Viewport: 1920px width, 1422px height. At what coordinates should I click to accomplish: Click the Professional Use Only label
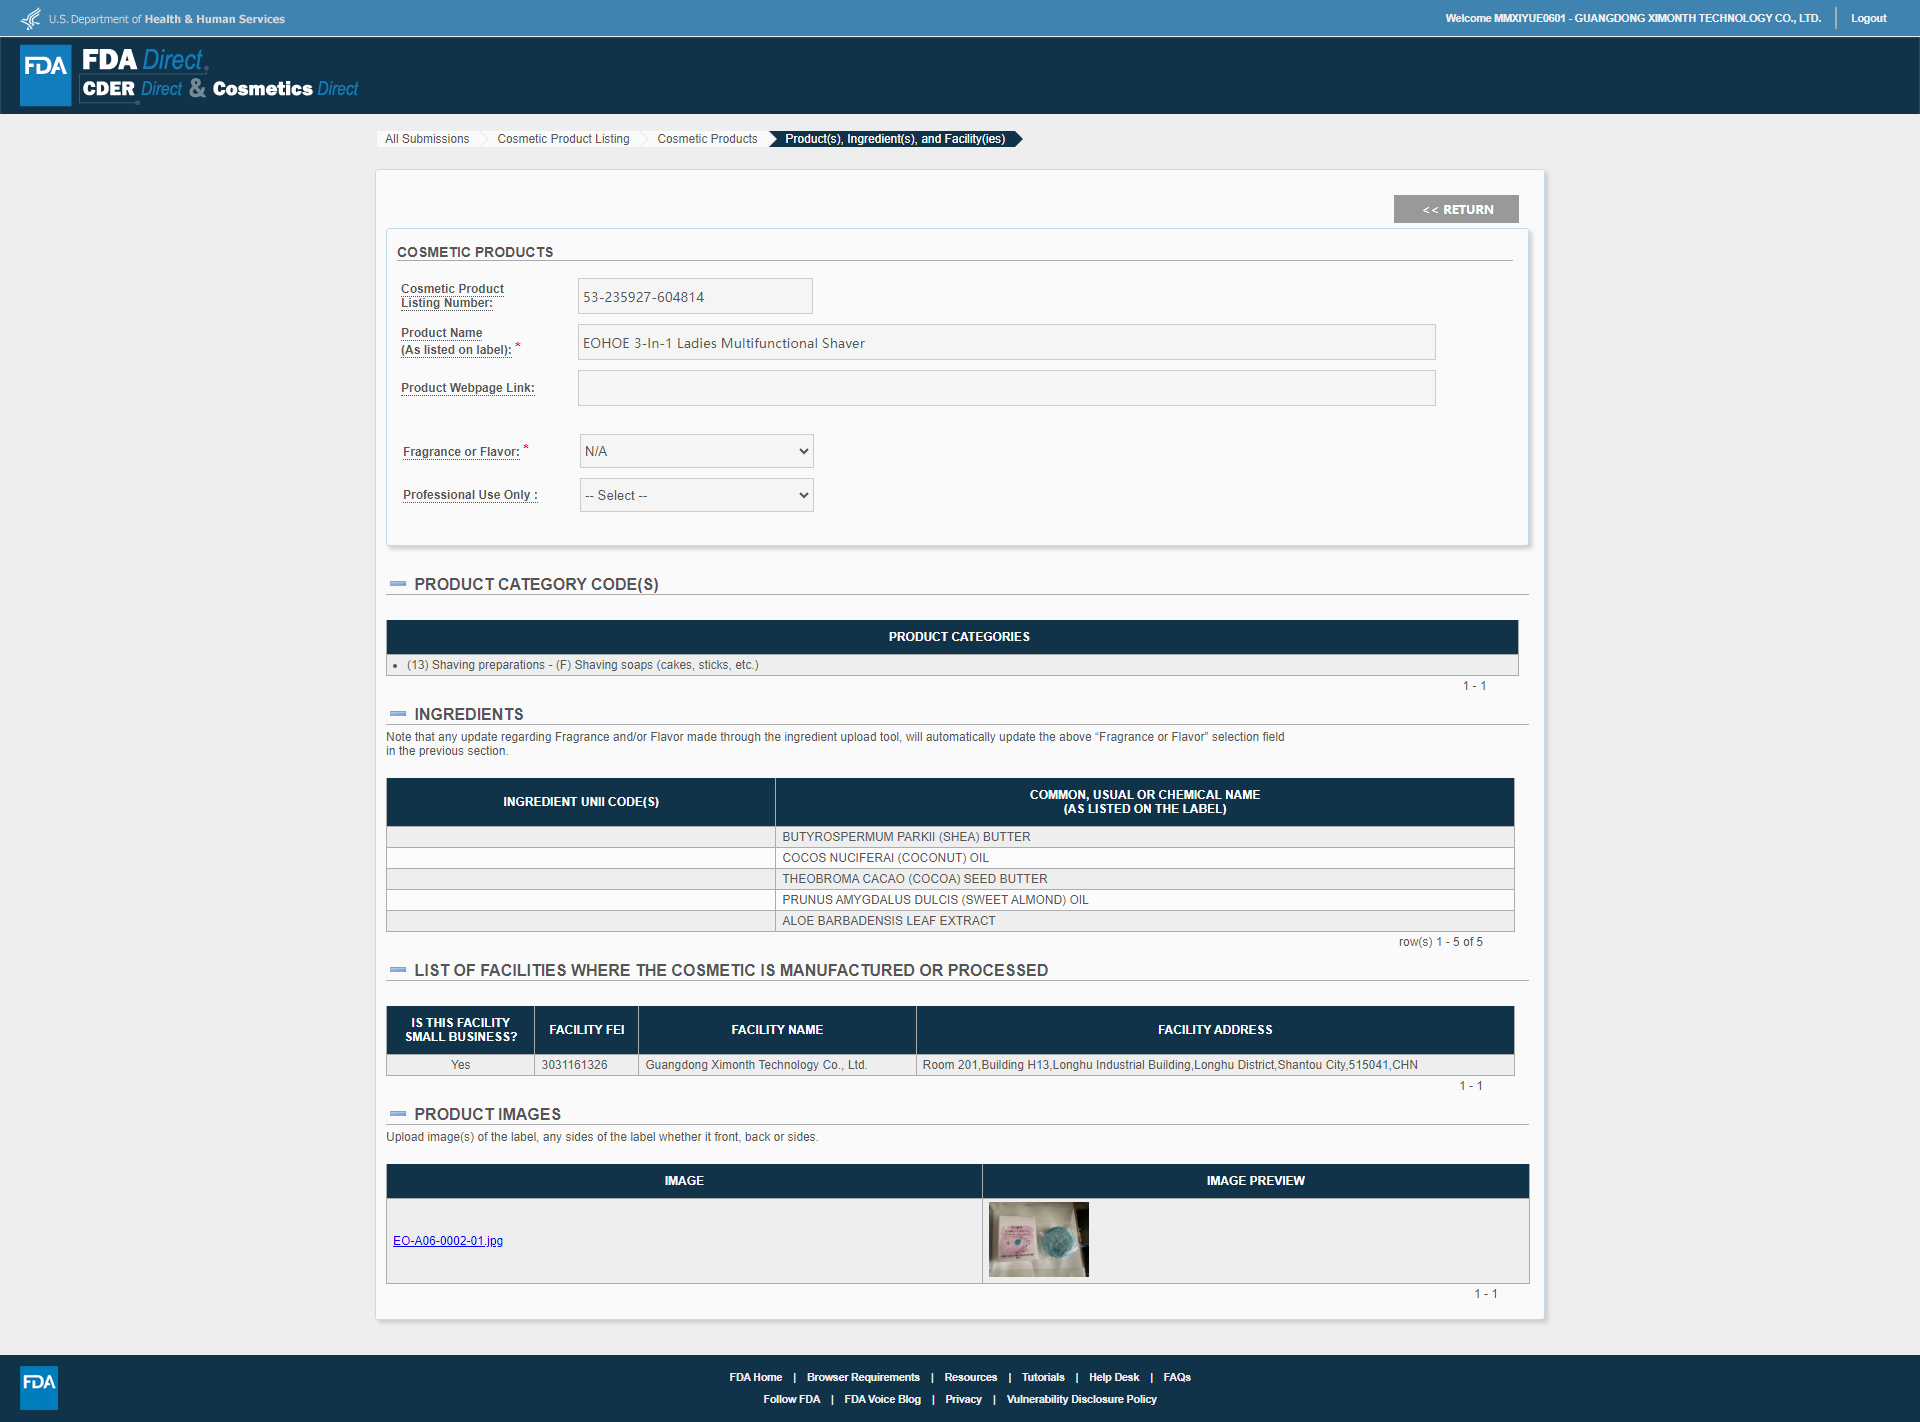point(470,495)
